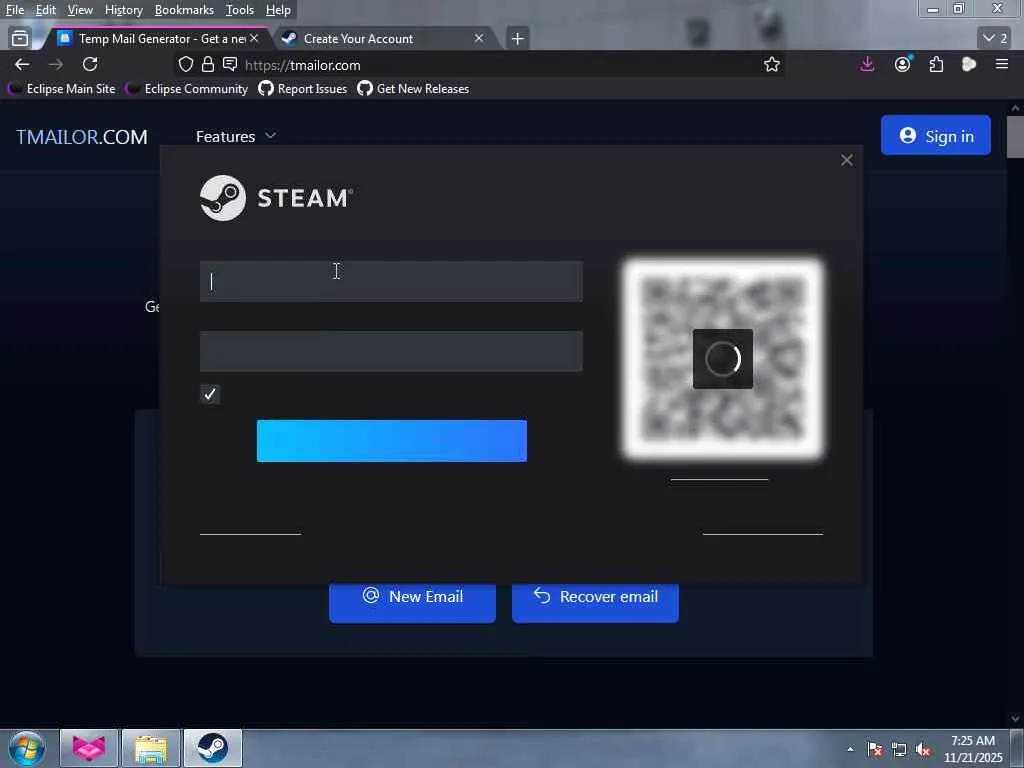
Task: Click the blue sign-in button in Steam dialog
Action: pos(392,441)
